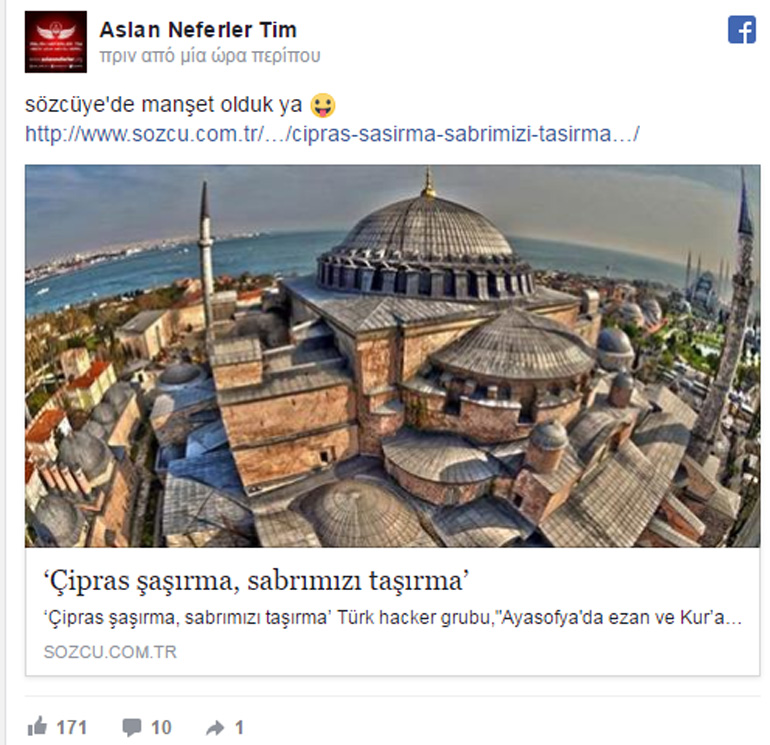Click the comment speech bubble icon
Viewport: 770px width, 745px height.
[132, 727]
